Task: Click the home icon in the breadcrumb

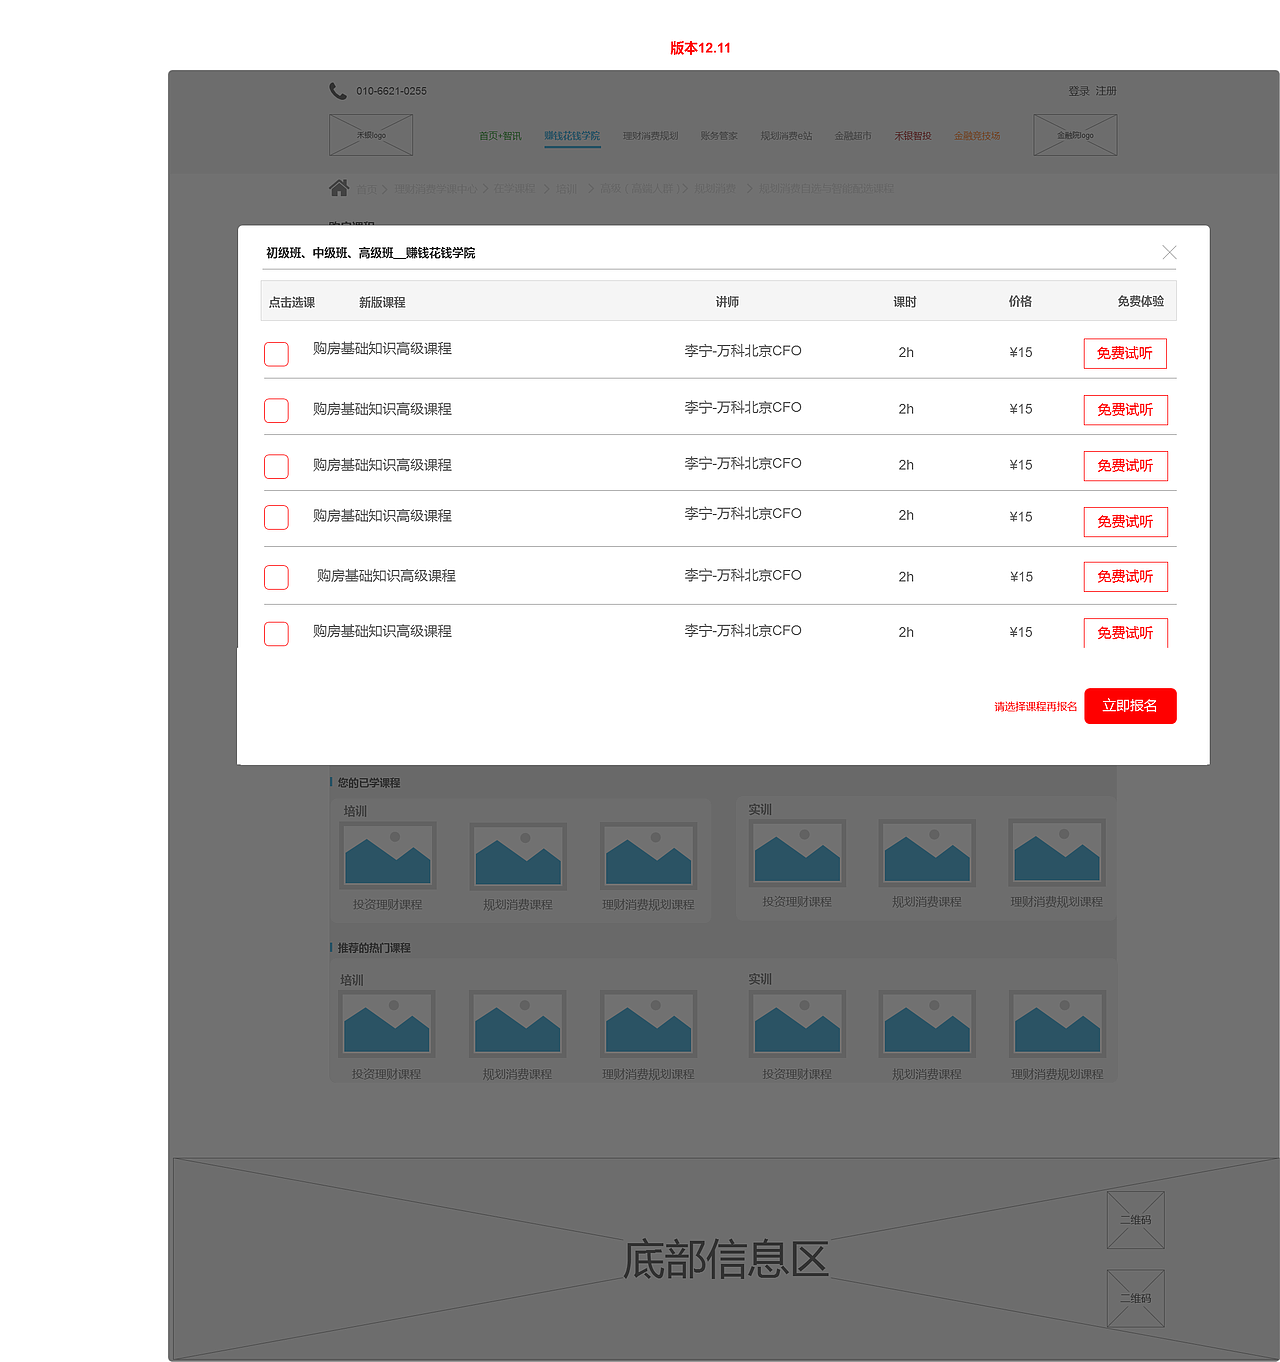Action: [x=339, y=187]
